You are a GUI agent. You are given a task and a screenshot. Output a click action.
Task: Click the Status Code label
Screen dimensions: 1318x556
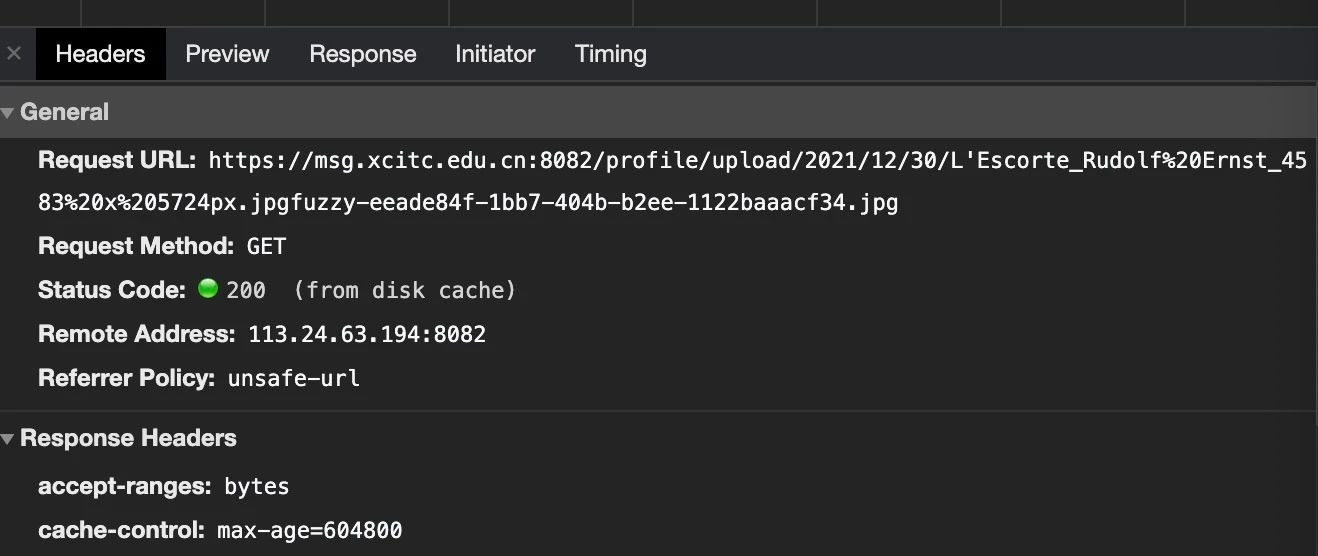click(x=112, y=290)
